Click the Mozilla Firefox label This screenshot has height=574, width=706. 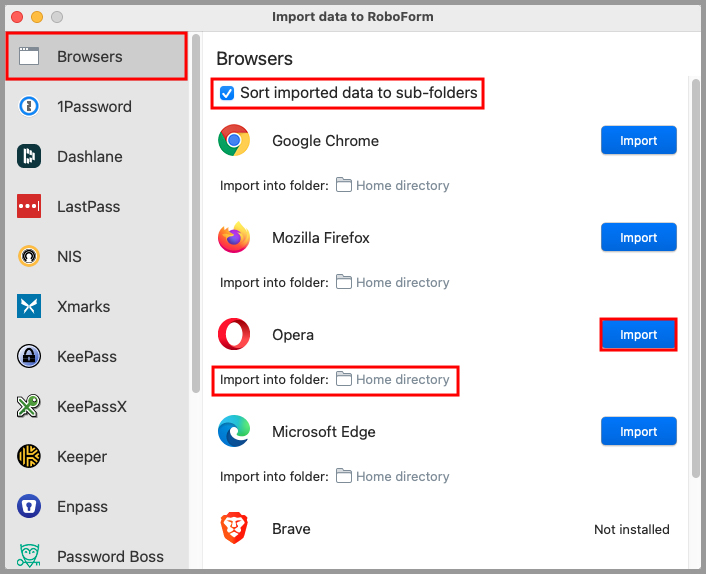point(321,238)
